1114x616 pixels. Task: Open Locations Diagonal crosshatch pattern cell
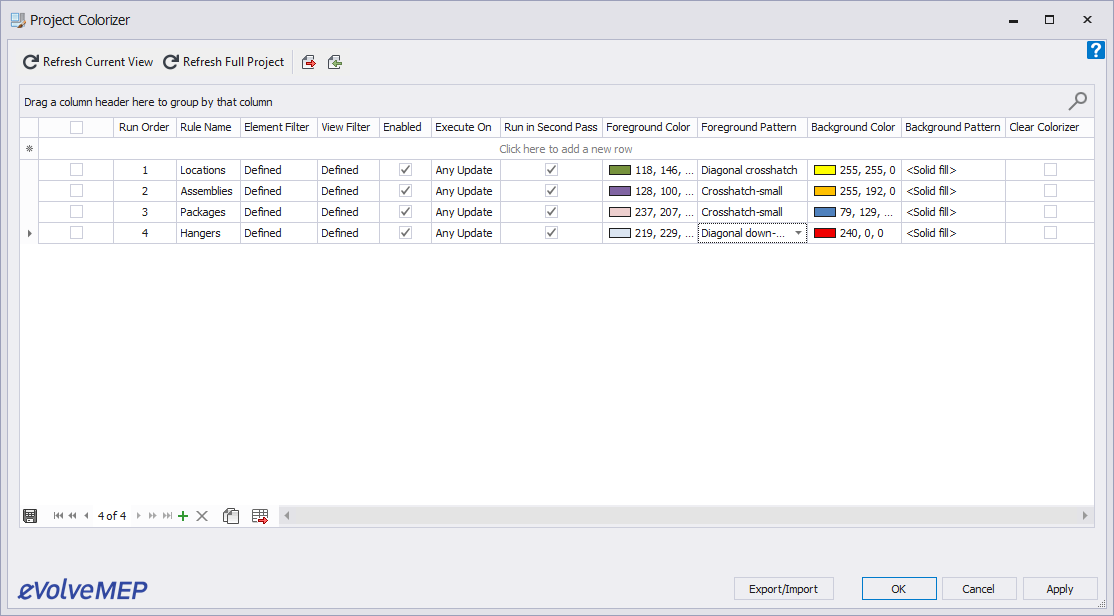point(752,170)
